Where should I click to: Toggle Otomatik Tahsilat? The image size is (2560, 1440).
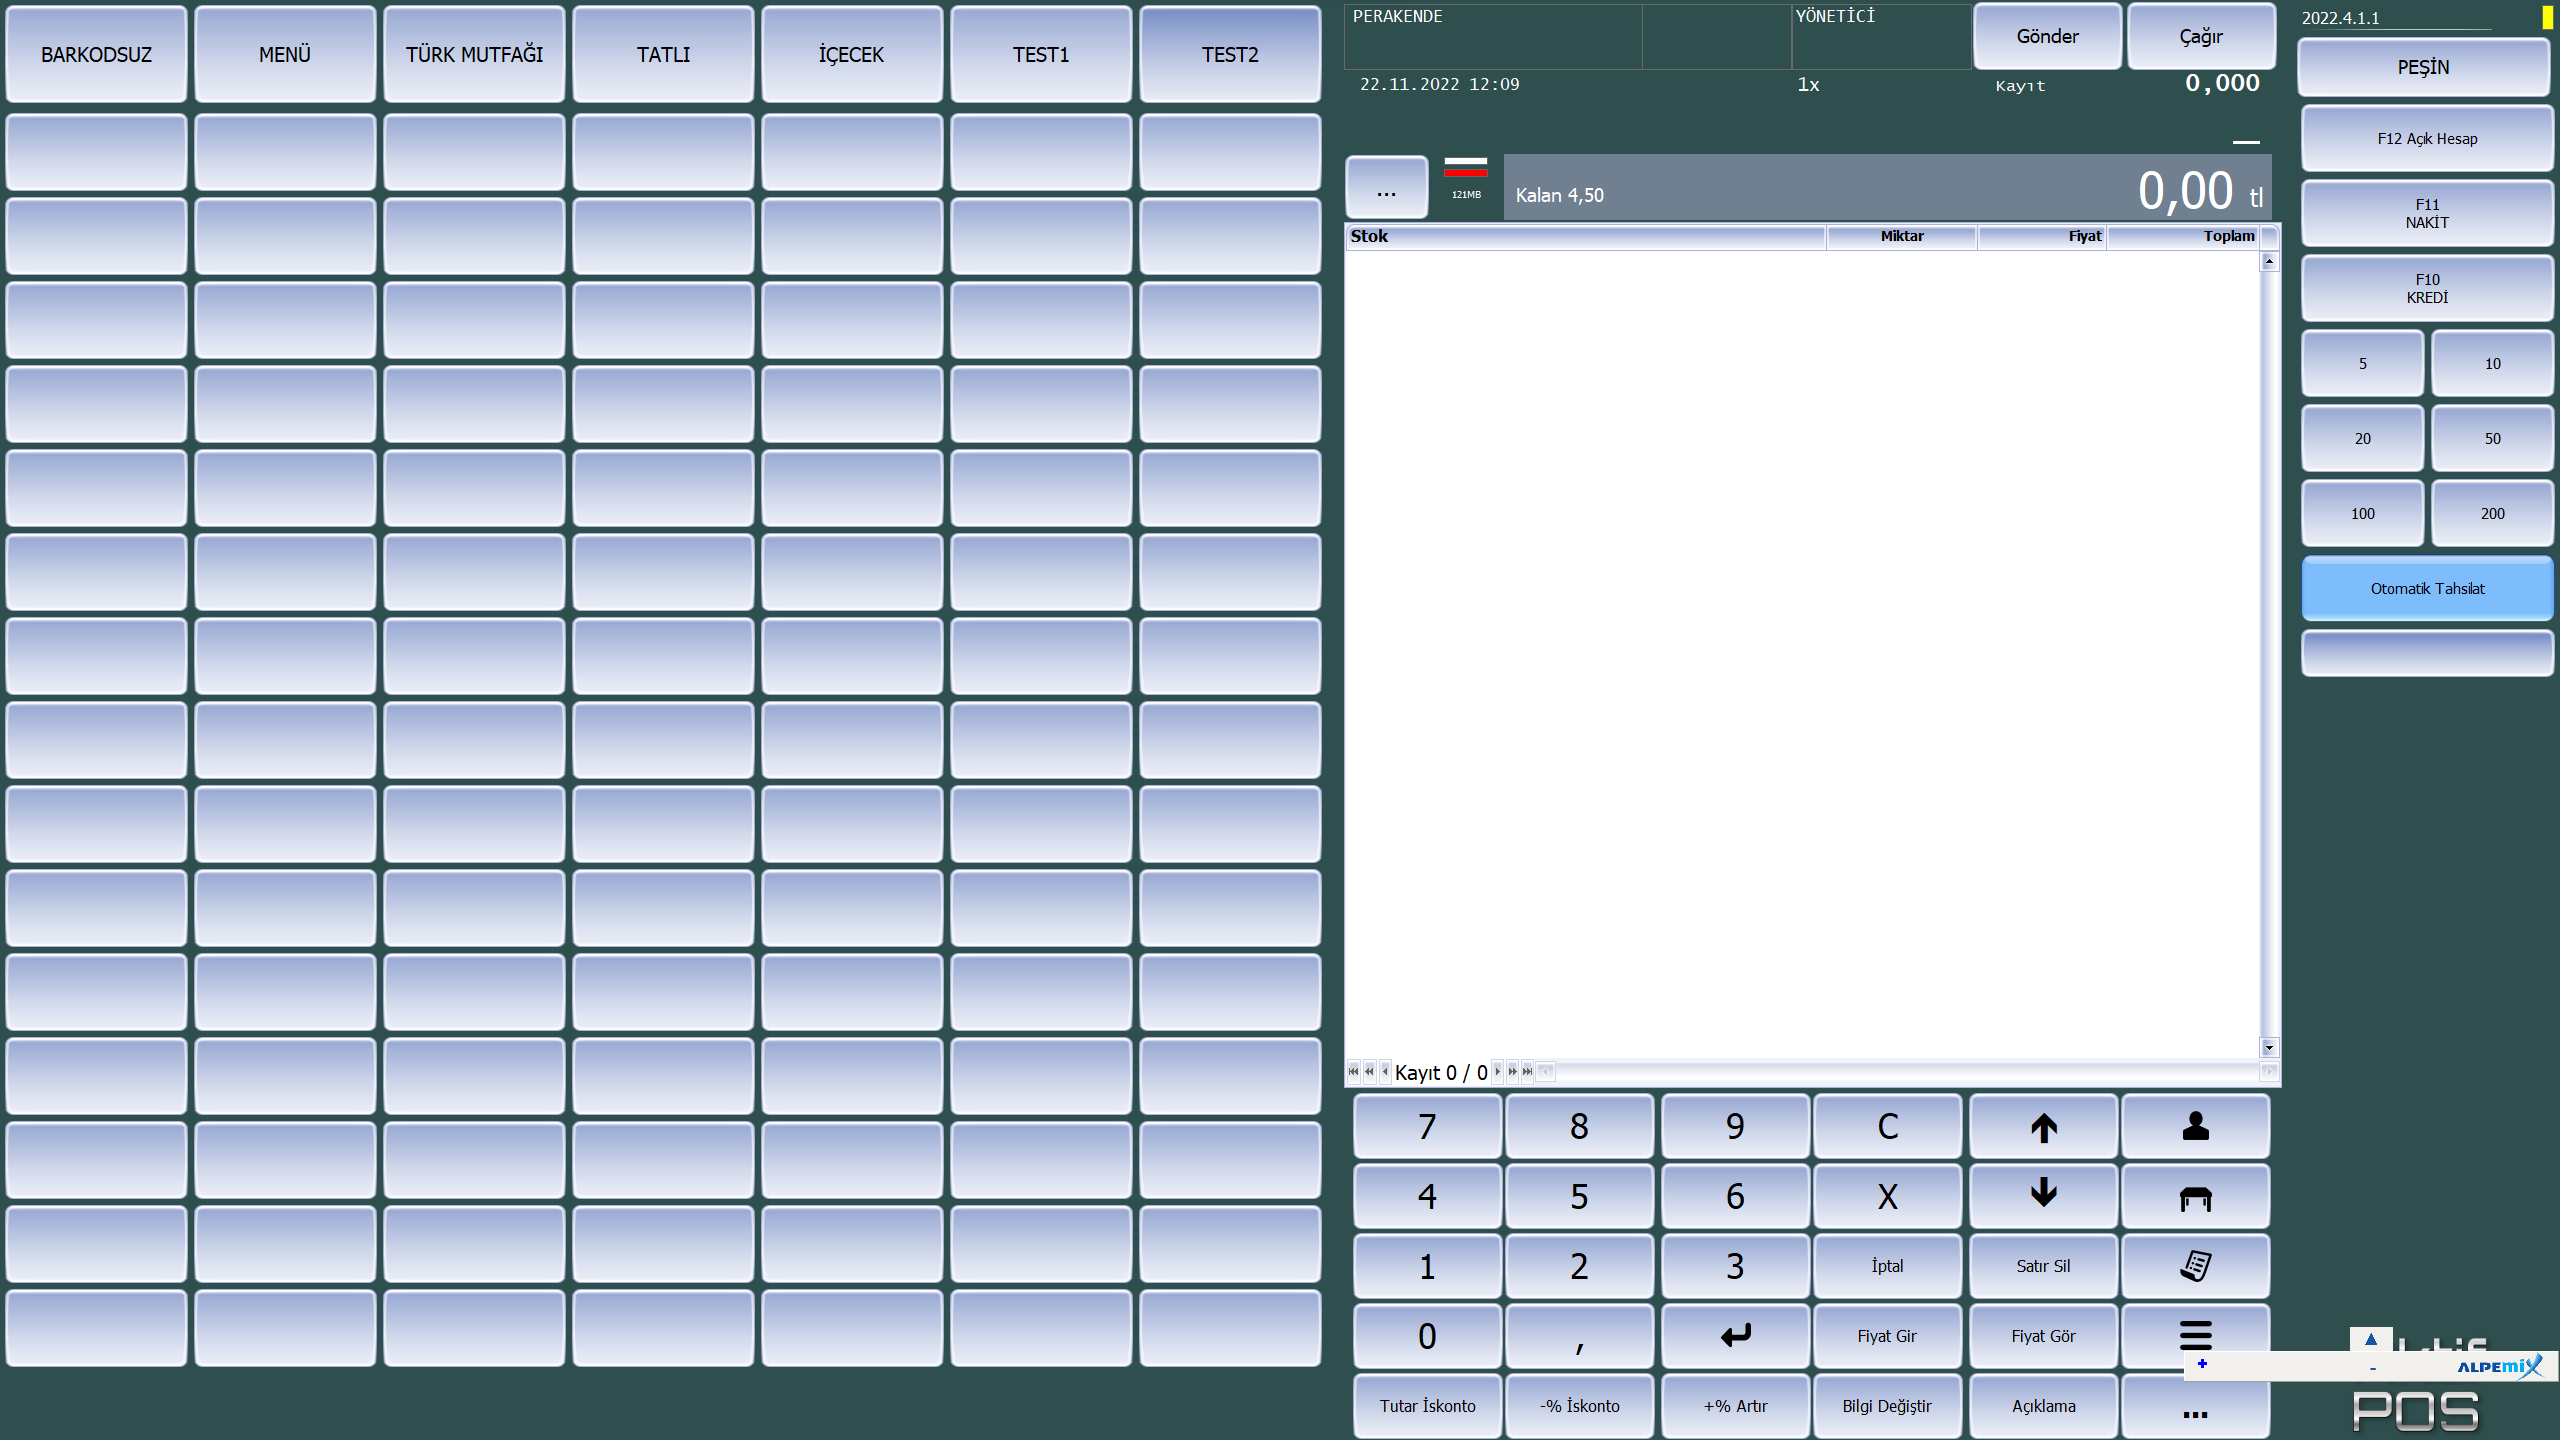pos(2427,589)
